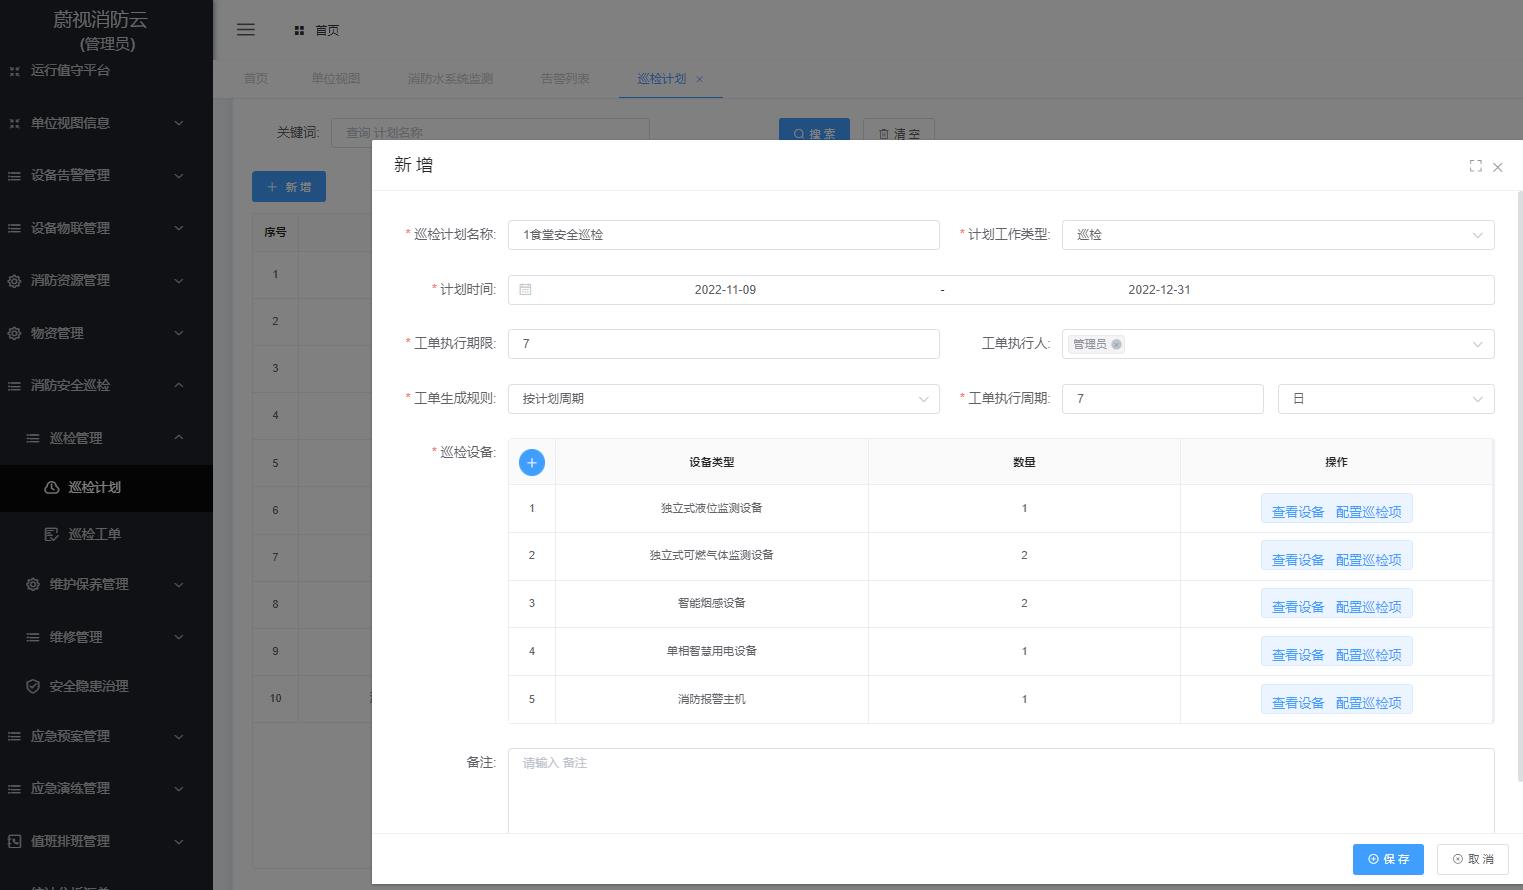Click the 备注 textarea
Screen dimensions: 1523x890
click(x=1001, y=791)
